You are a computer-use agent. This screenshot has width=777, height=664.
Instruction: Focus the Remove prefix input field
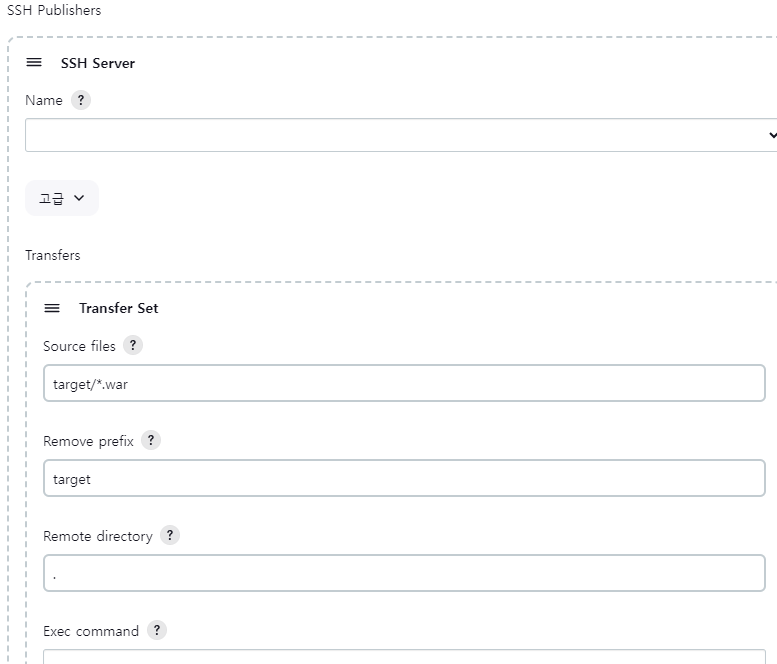(x=404, y=478)
